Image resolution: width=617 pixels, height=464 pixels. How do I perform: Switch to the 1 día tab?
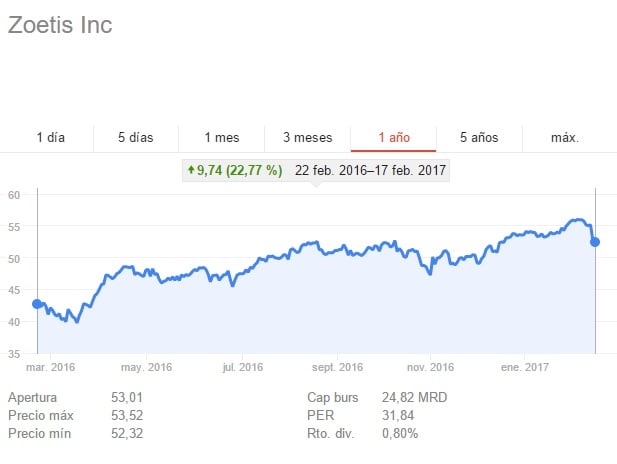(50, 137)
